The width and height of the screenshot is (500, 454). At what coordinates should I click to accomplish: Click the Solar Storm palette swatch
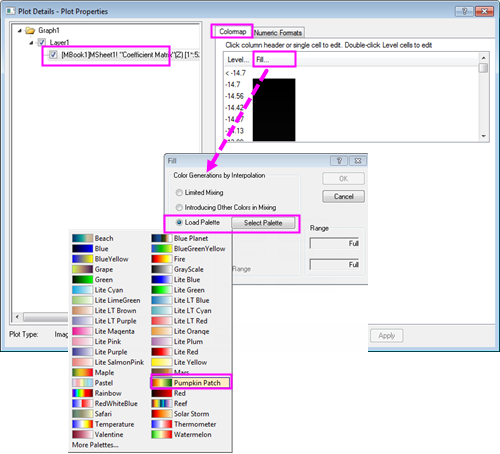coord(162,414)
